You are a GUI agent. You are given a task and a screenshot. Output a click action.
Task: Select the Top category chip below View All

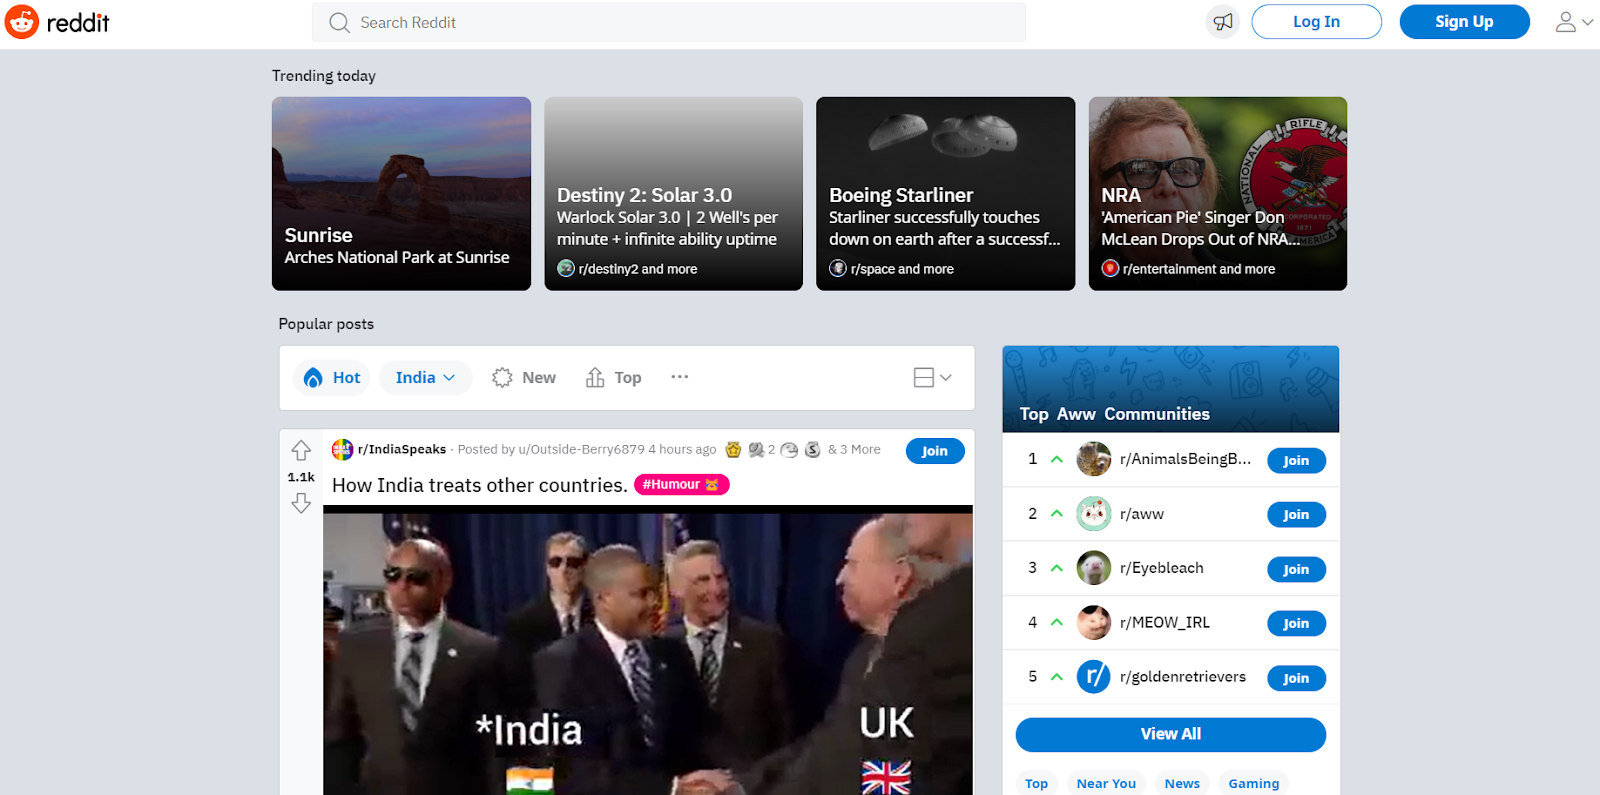tap(1036, 783)
